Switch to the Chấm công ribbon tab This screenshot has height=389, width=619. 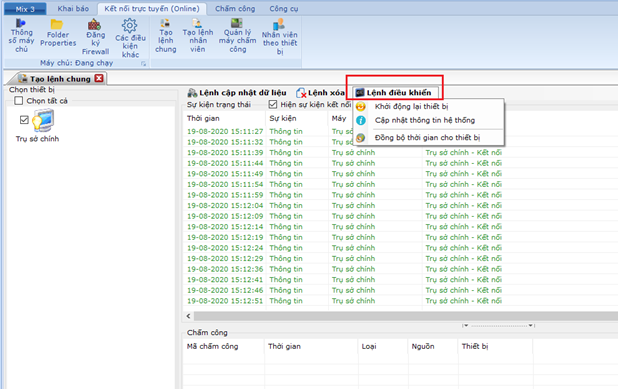tap(235, 8)
